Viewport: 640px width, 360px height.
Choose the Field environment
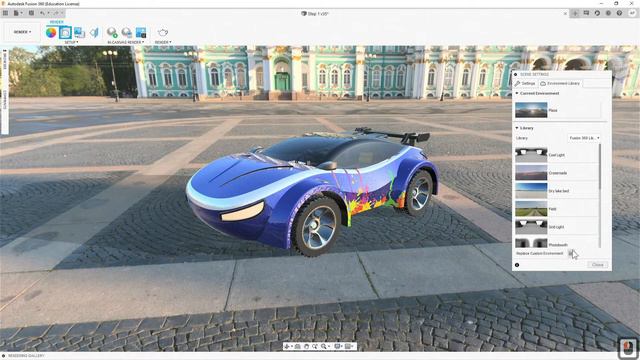(557, 209)
